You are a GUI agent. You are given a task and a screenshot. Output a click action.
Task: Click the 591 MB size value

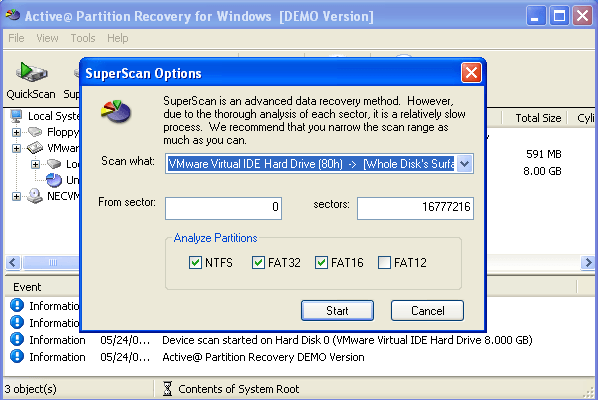click(543, 154)
